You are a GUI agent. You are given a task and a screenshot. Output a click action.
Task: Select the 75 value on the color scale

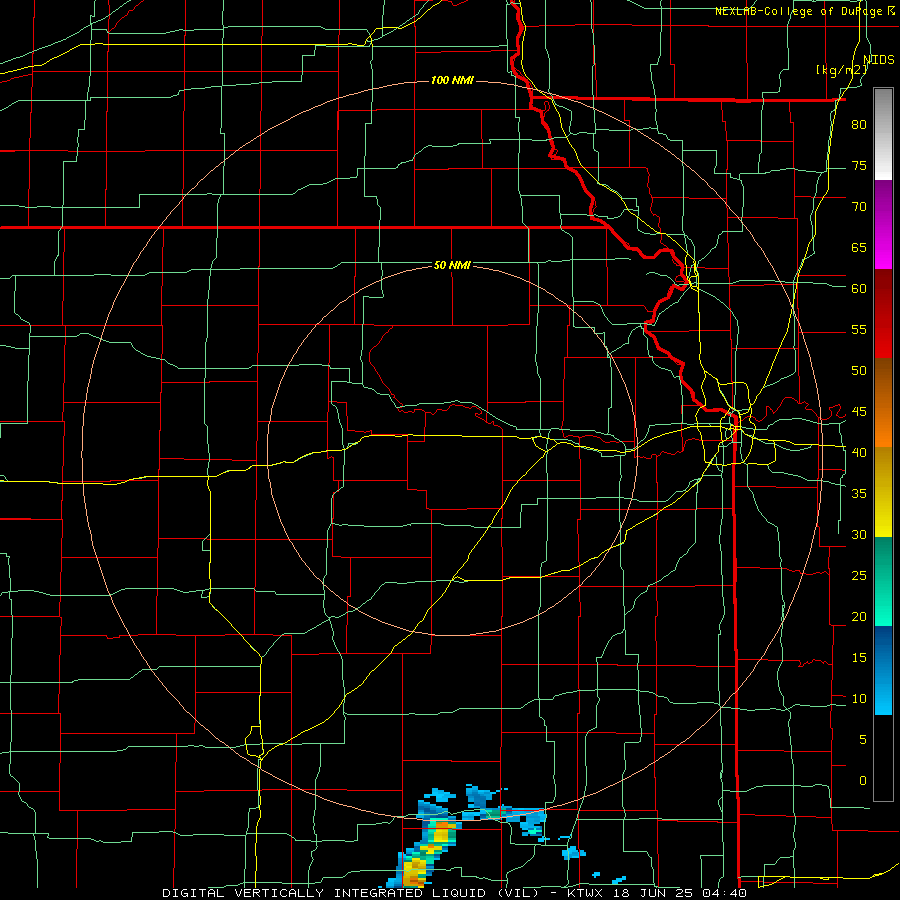coord(859,166)
